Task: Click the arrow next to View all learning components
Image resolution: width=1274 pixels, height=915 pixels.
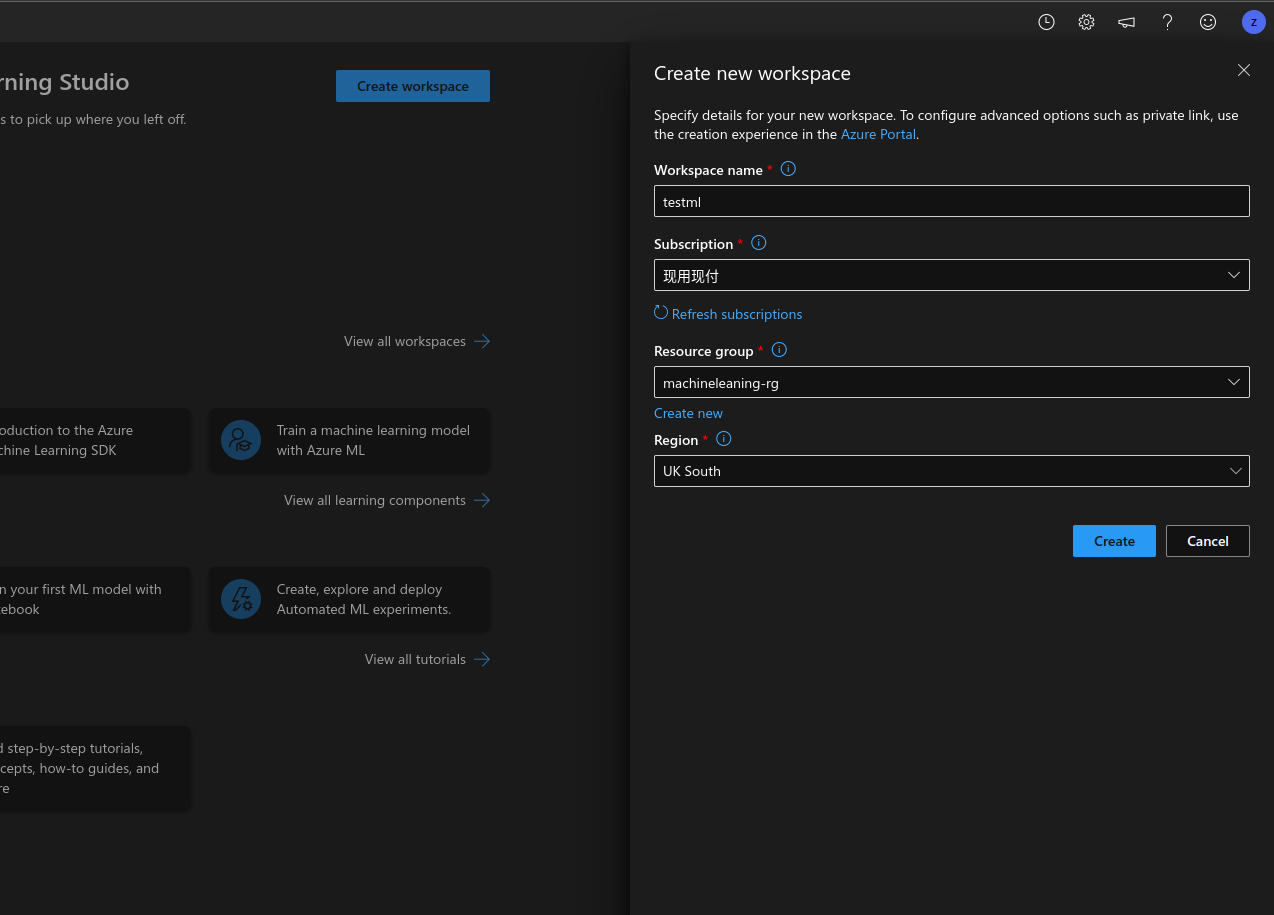Action: (x=482, y=500)
